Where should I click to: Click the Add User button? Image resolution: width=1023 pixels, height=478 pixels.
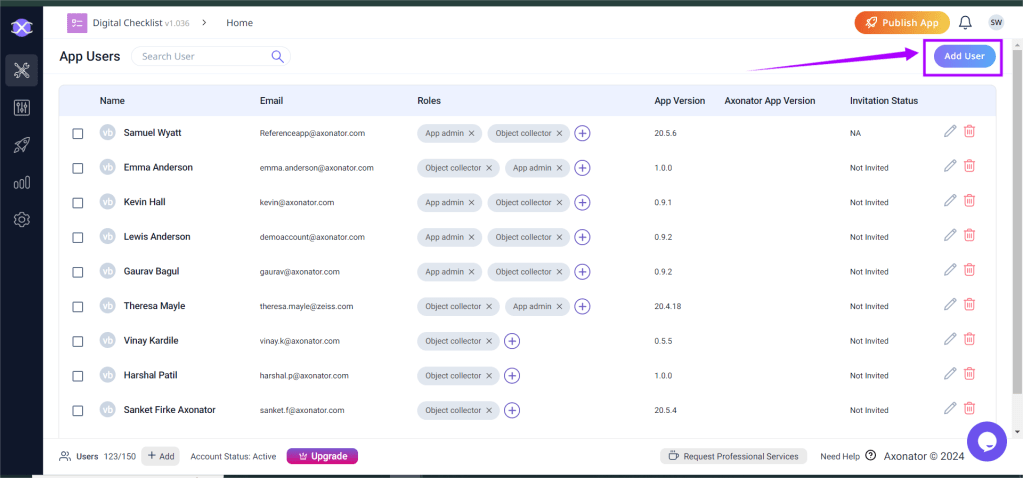coord(964,56)
